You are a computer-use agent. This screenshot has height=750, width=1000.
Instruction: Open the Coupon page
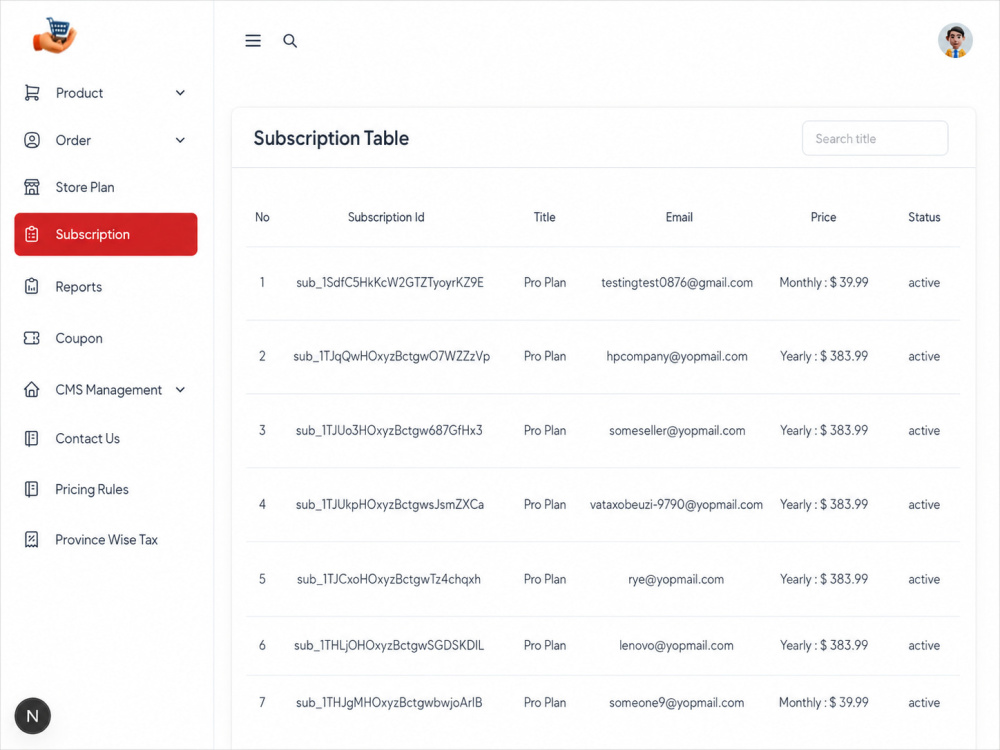tap(106, 338)
